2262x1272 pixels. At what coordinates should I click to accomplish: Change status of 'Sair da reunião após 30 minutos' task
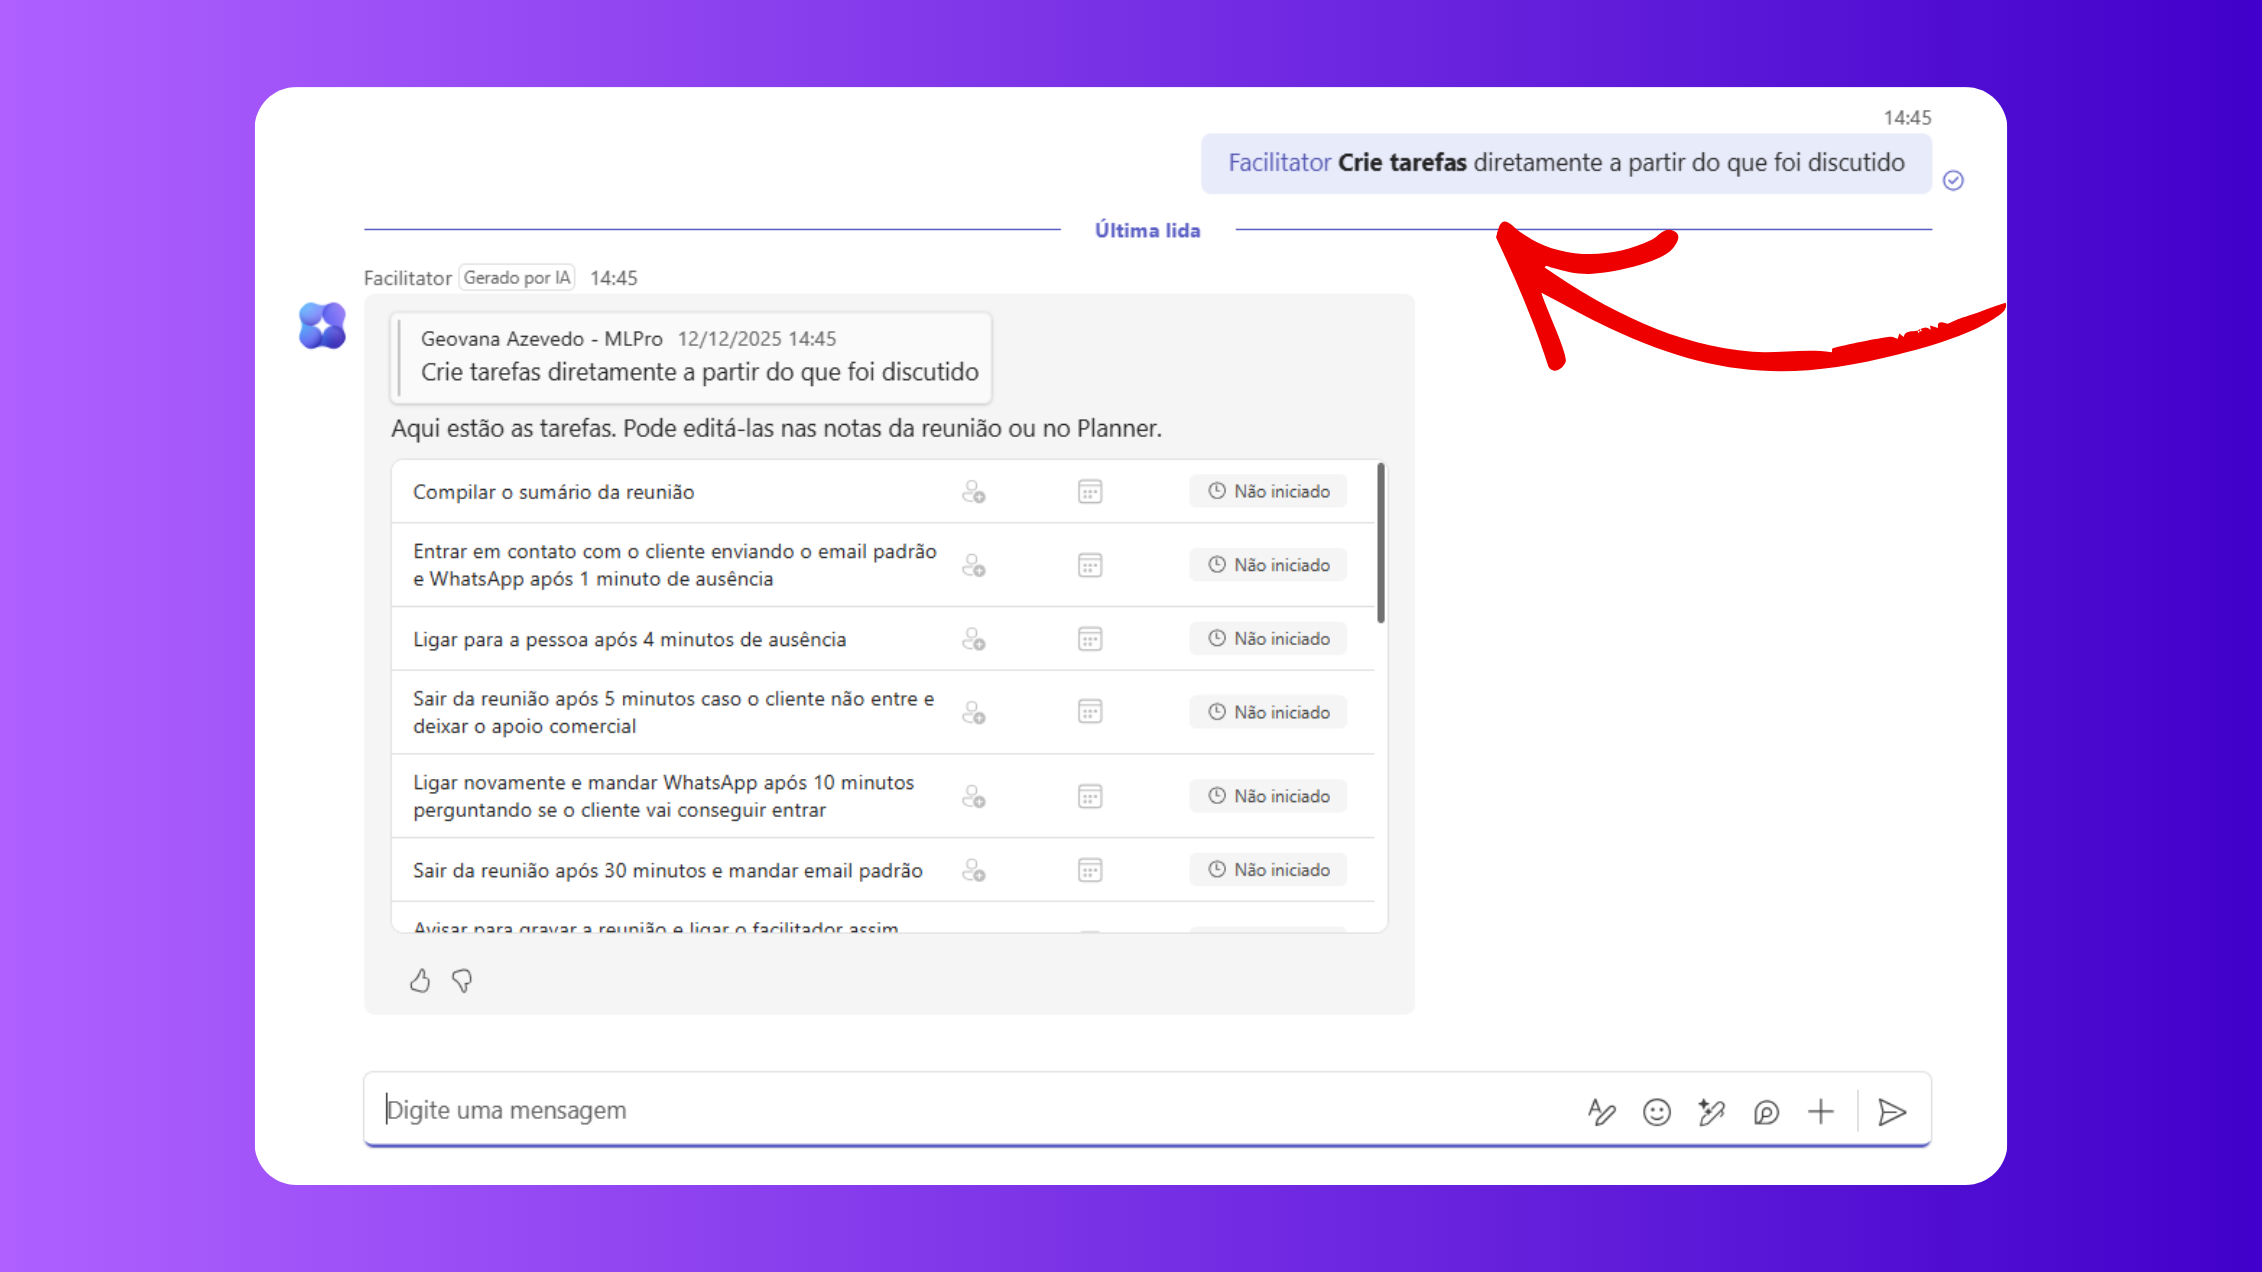[x=1268, y=870]
